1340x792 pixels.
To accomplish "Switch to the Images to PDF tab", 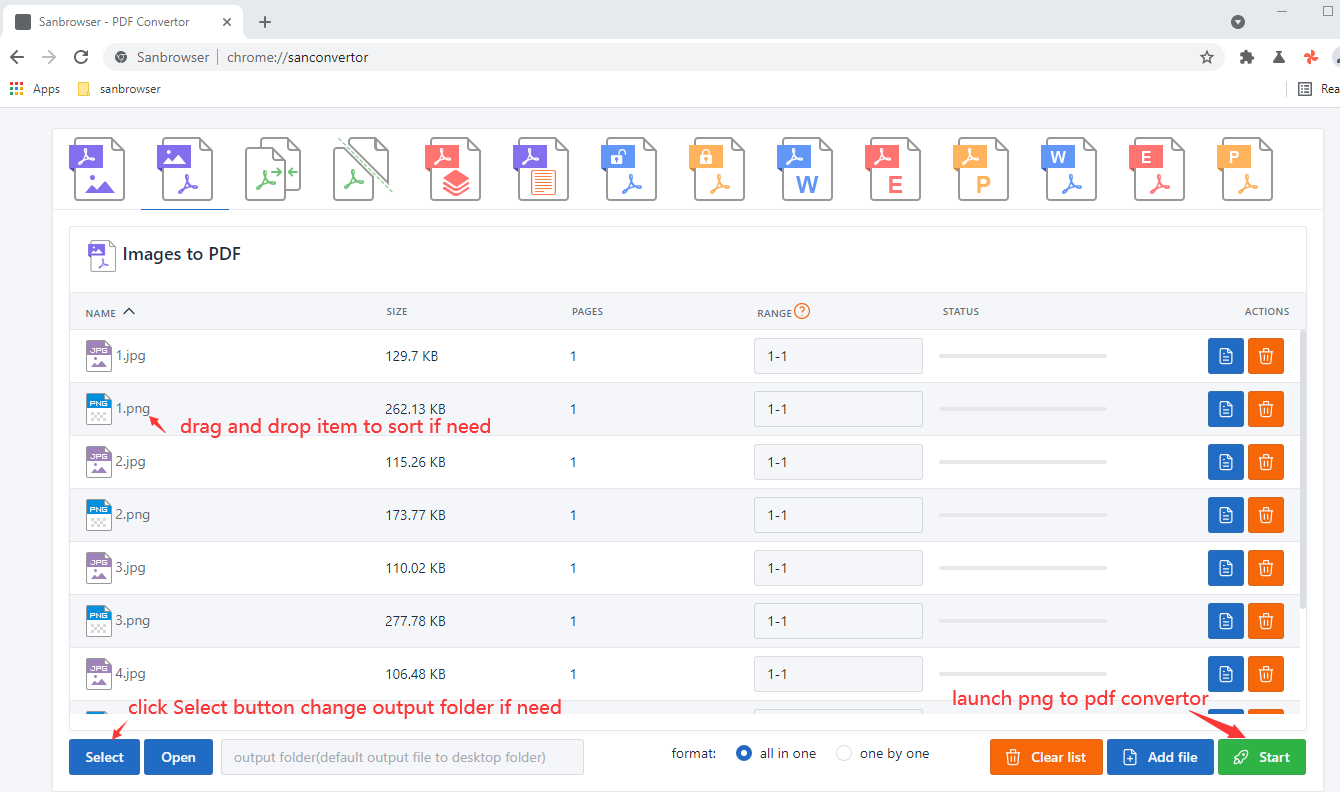I will tap(185, 169).
